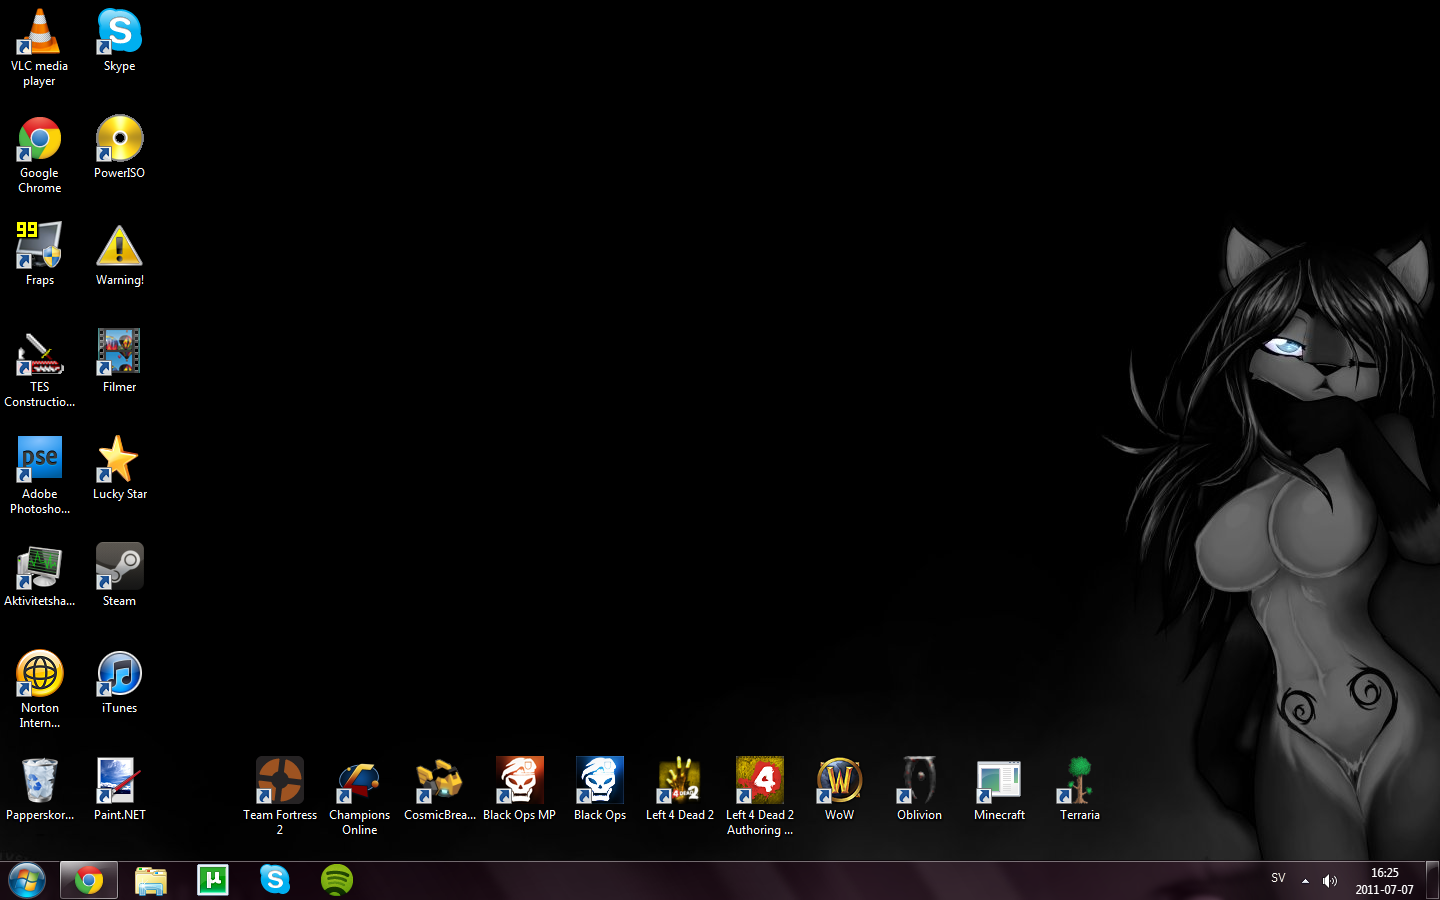Viewport: 1440px width, 900px height.
Task: Click the Paint.NET desktop shortcut
Action: coord(120,790)
